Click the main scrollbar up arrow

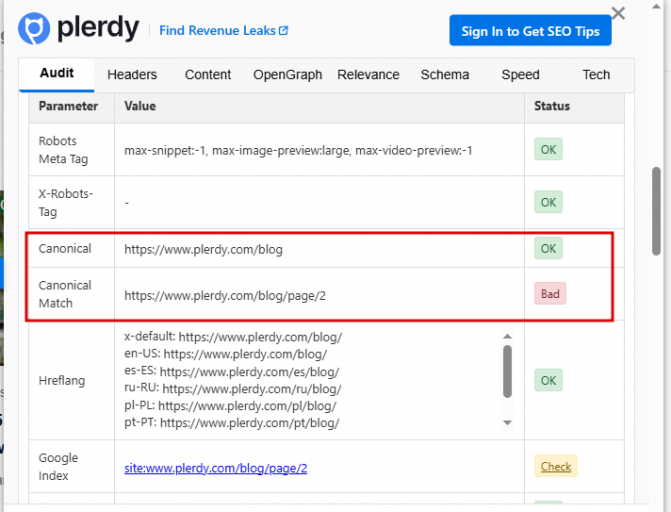coord(656,6)
